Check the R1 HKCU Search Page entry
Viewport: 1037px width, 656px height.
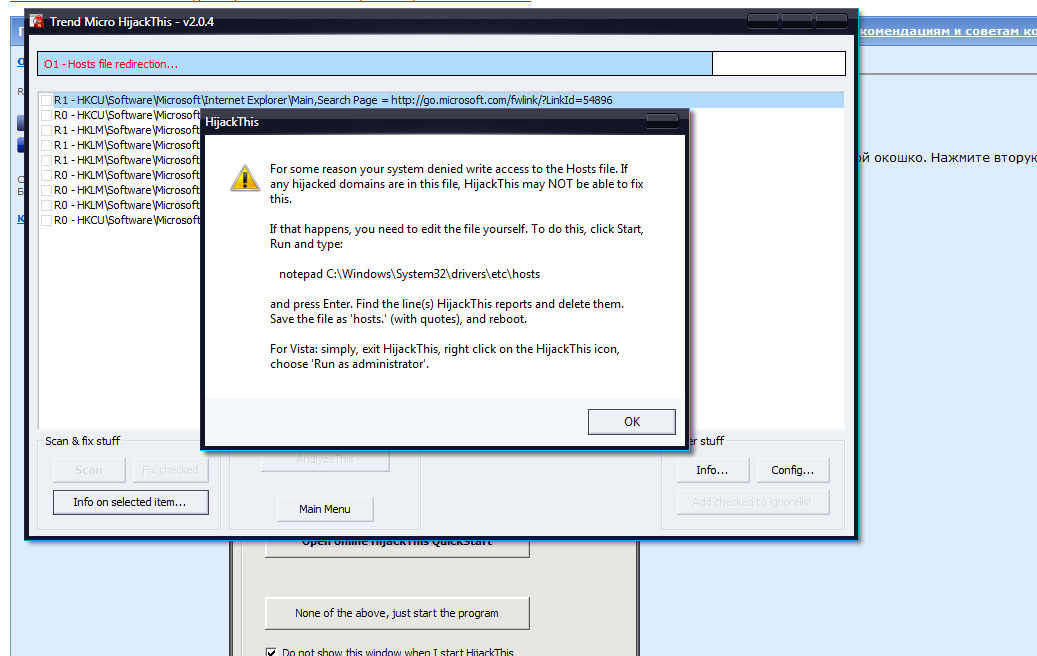(47, 100)
